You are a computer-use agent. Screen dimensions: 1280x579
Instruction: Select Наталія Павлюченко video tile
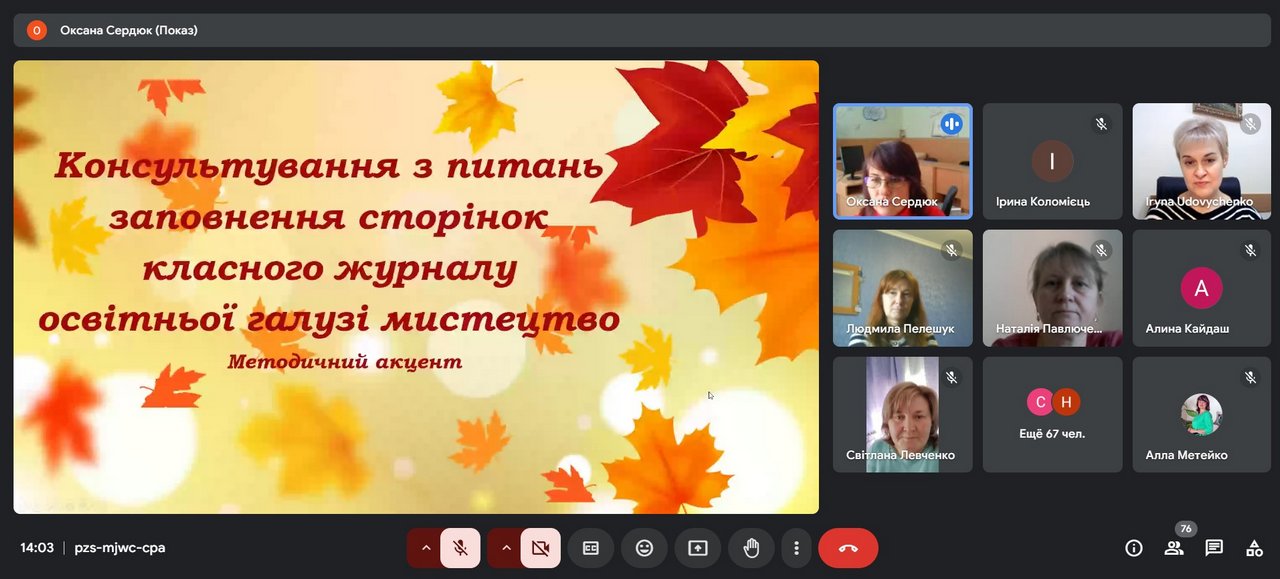(1052, 288)
